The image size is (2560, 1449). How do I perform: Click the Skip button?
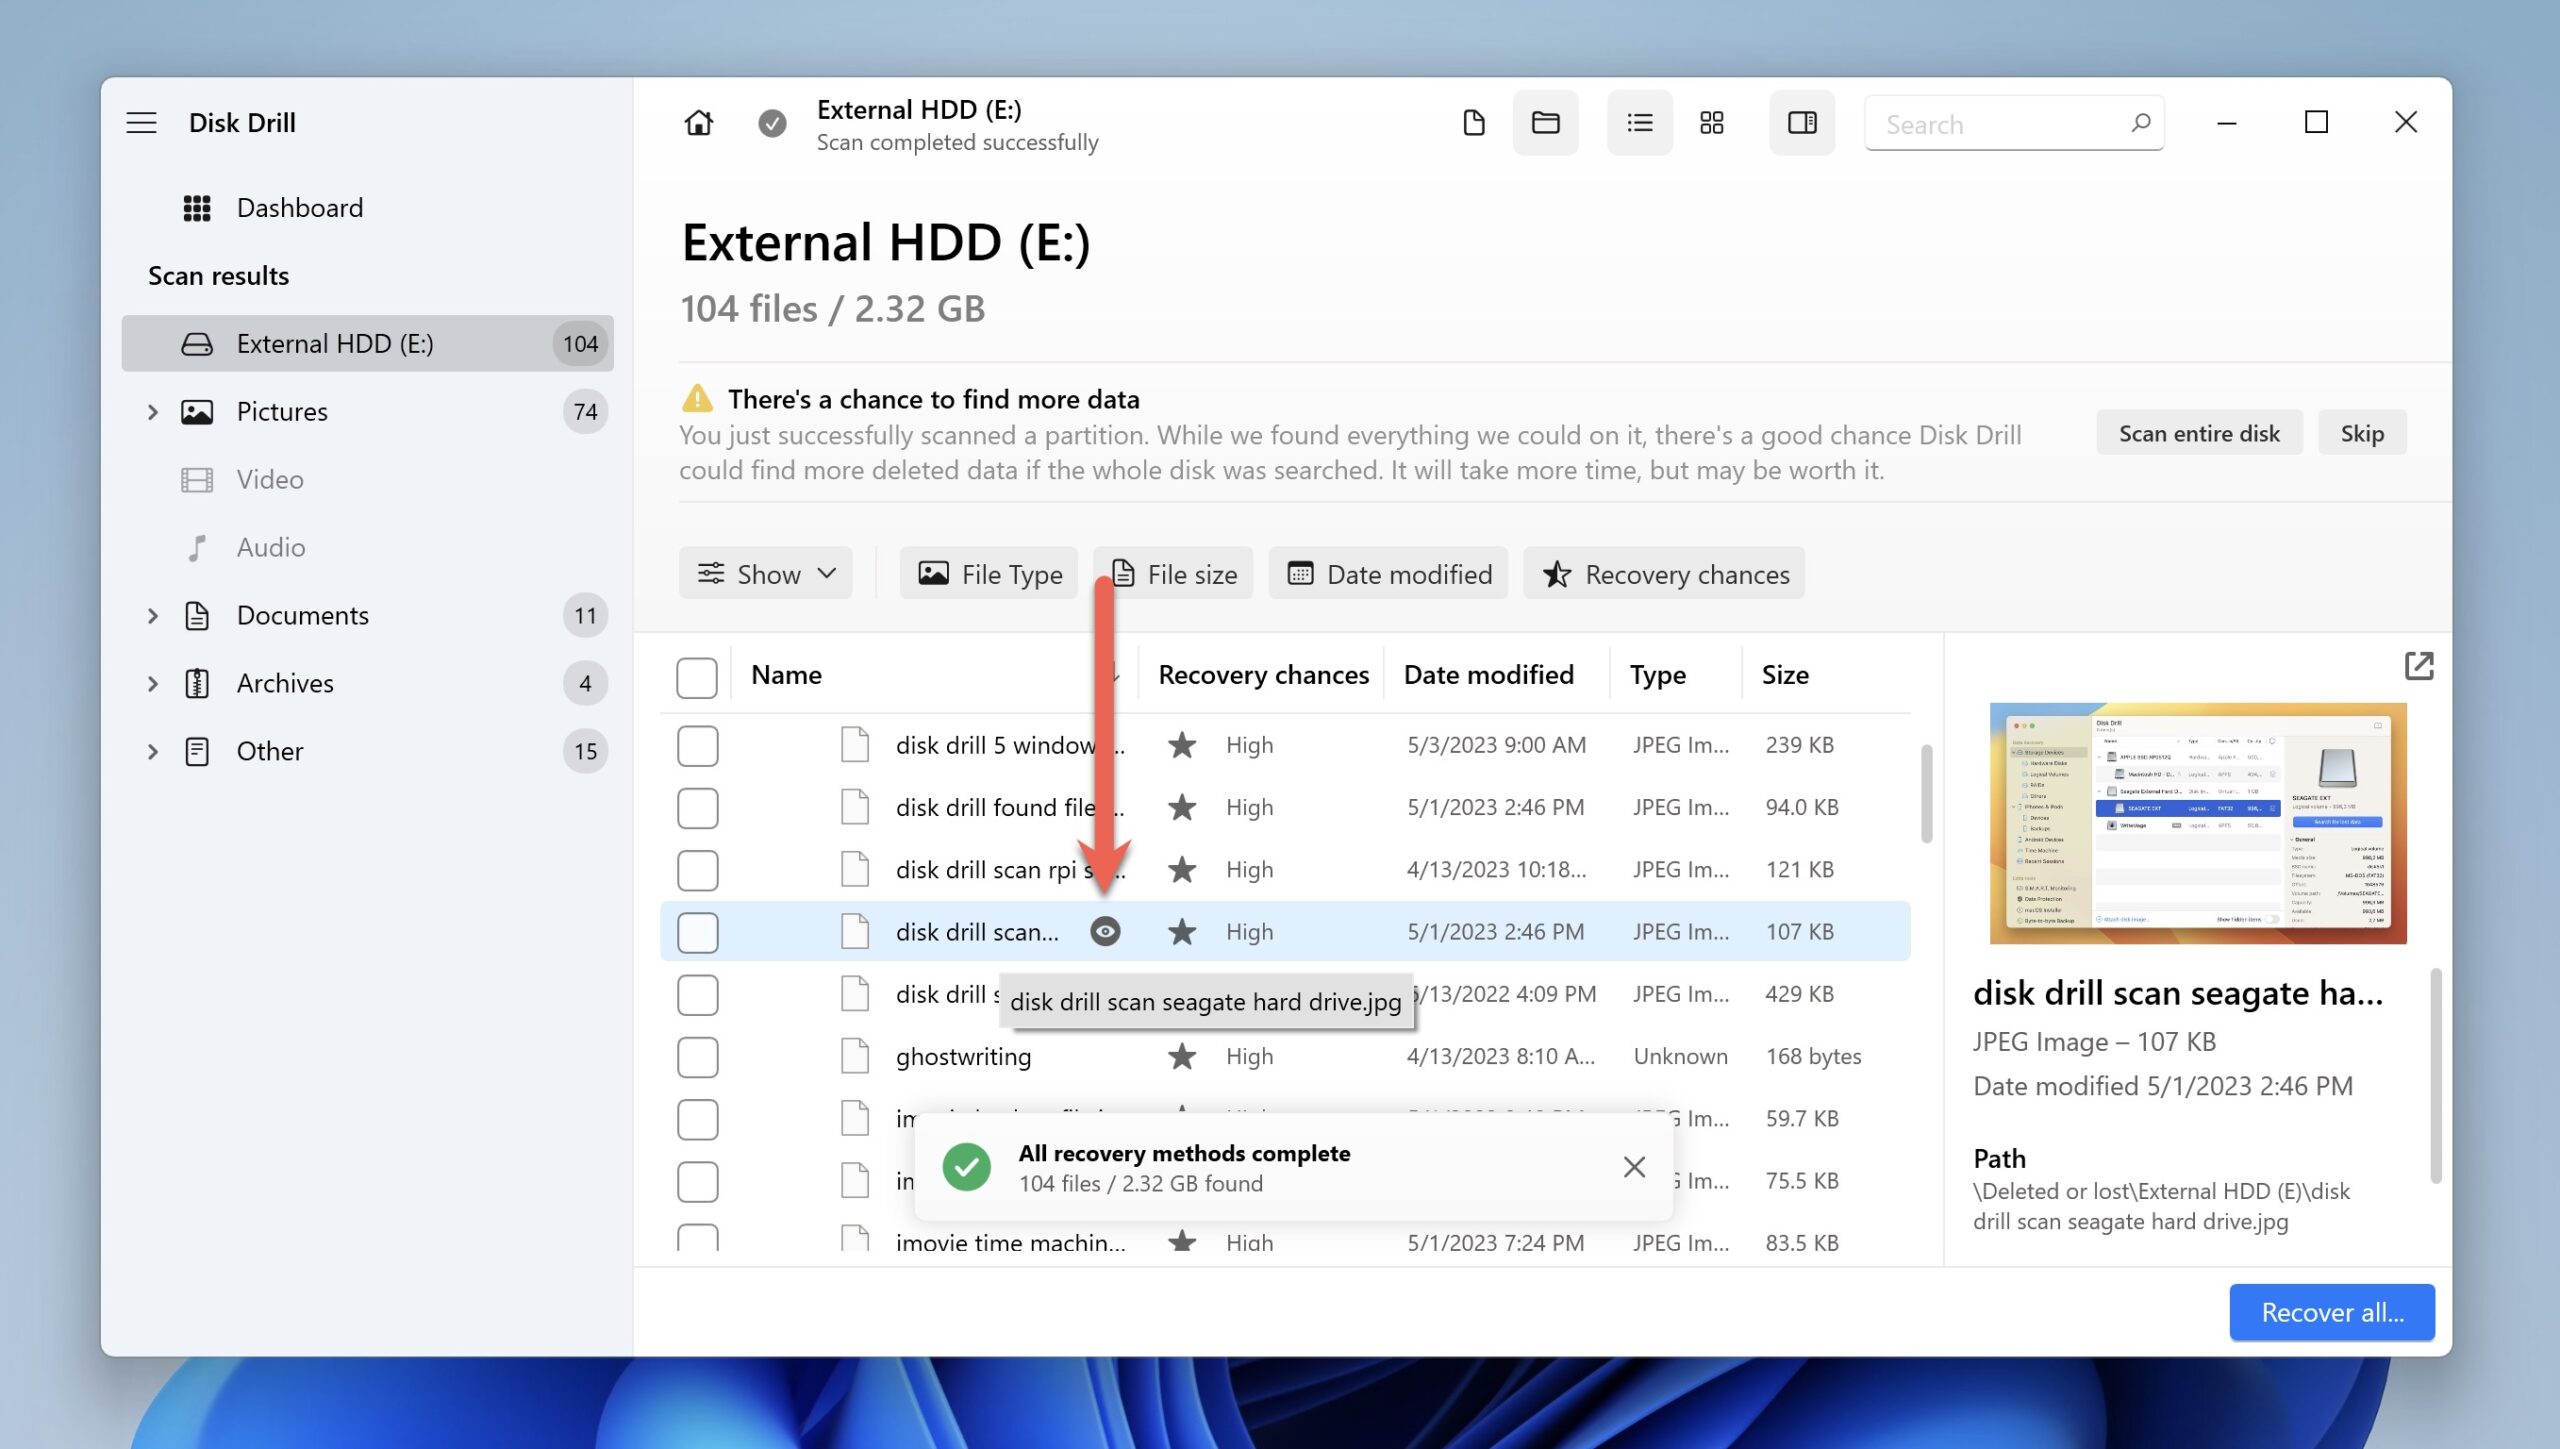coord(2362,433)
